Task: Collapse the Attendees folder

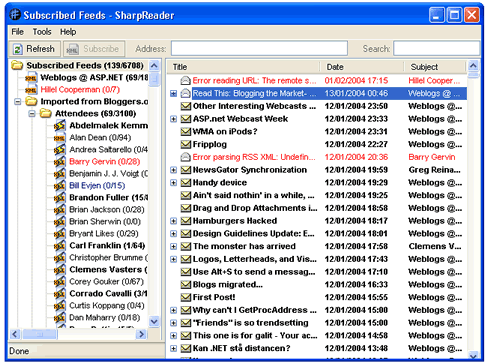Action: pos(32,113)
